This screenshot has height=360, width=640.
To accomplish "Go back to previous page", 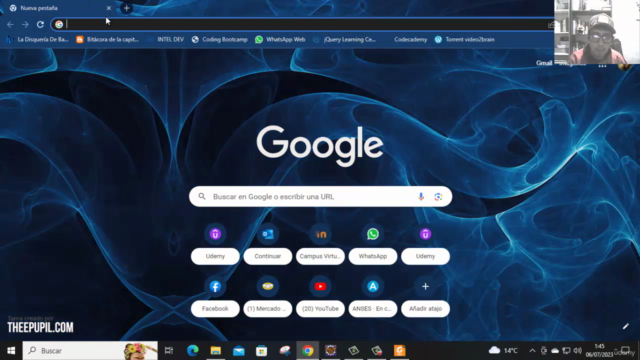I will 10,24.
